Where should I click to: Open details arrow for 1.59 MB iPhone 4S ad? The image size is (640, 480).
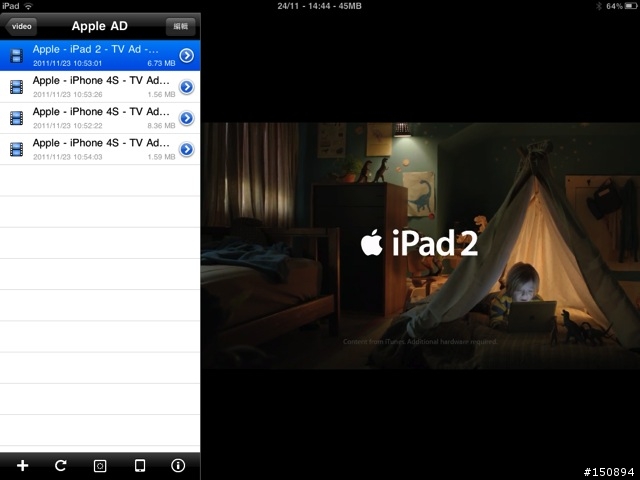[x=187, y=149]
